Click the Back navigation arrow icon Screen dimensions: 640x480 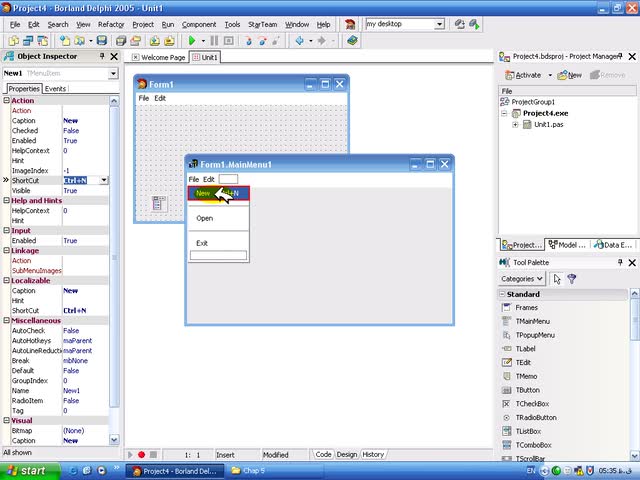[x=300, y=41]
